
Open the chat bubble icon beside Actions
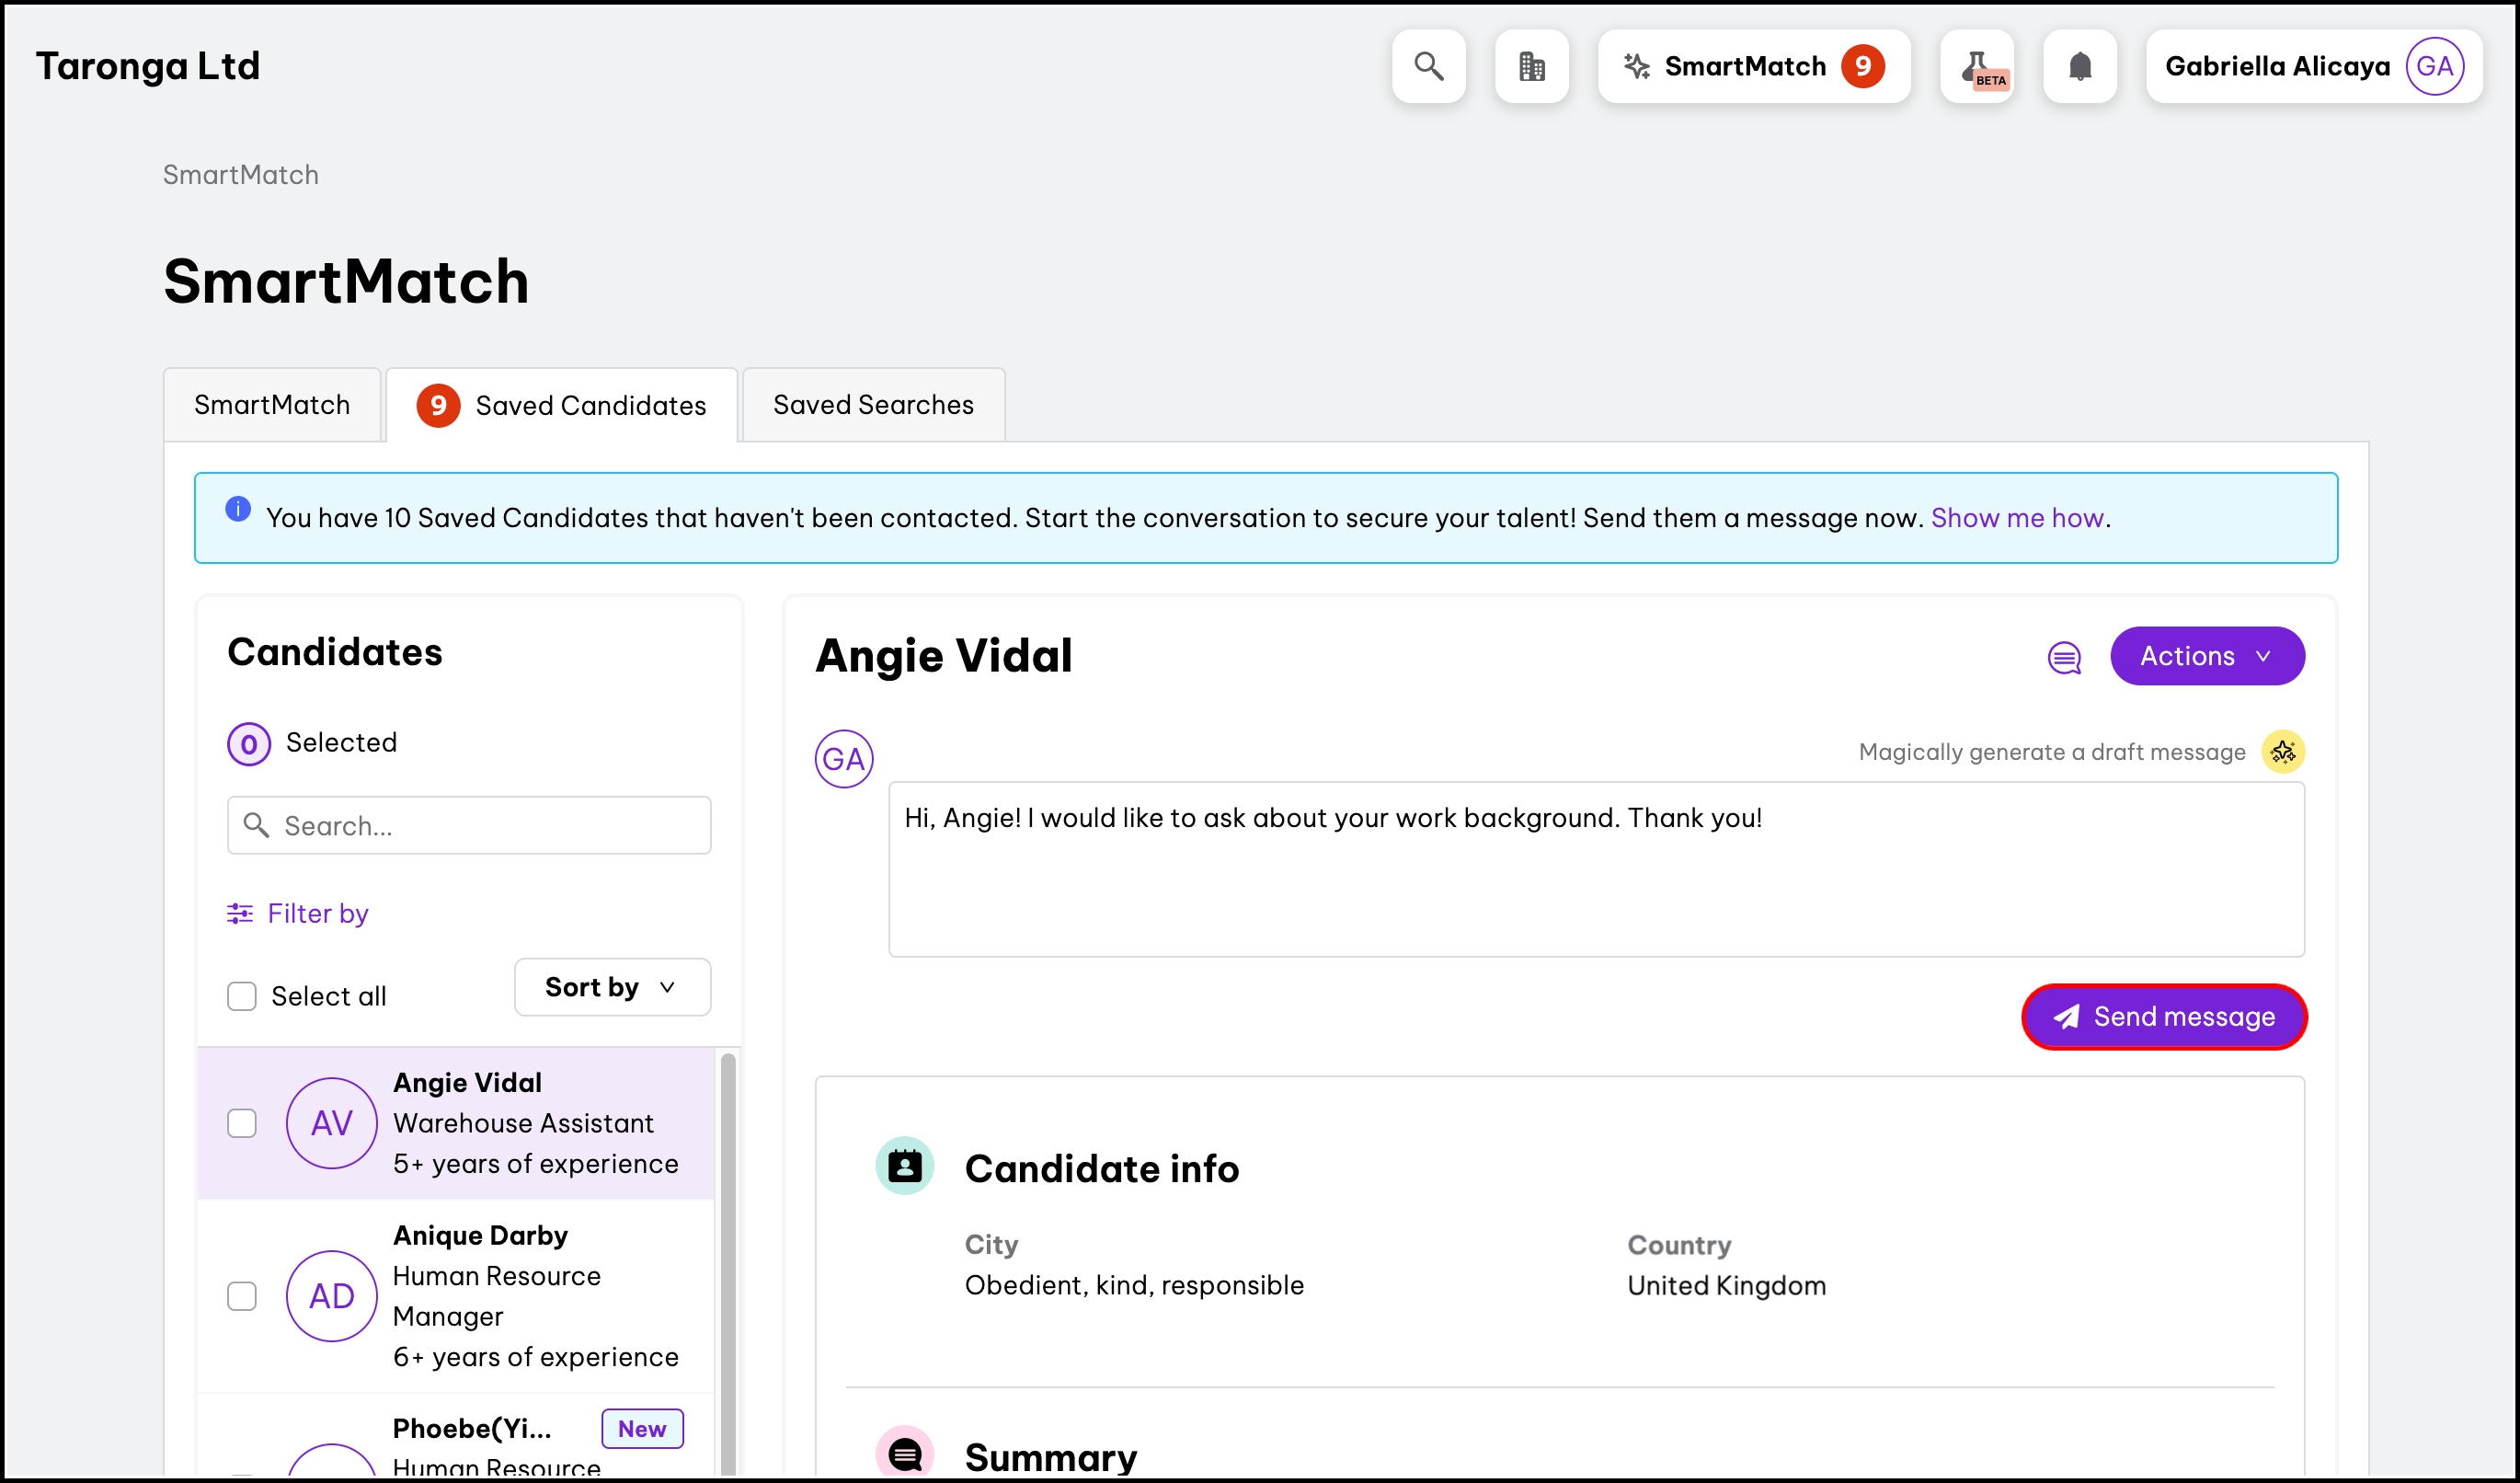click(x=2064, y=657)
